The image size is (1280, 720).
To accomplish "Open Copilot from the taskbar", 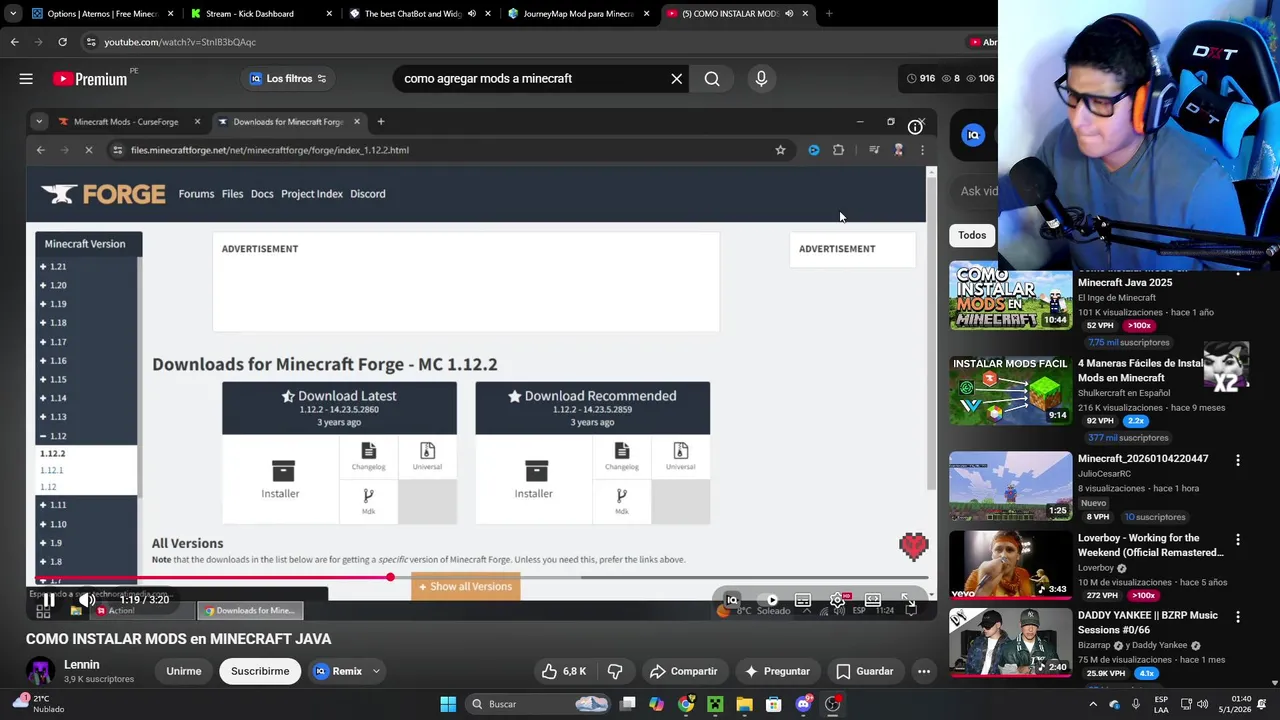I will pyautogui.click(x=656, y=704).
